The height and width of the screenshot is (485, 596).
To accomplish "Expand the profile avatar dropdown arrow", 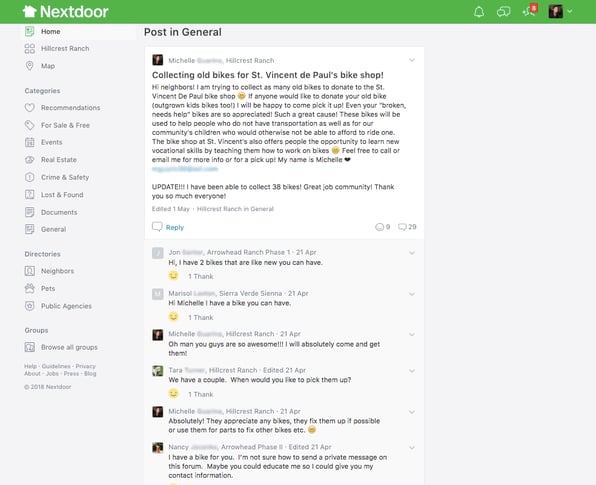I will point(570,11).
